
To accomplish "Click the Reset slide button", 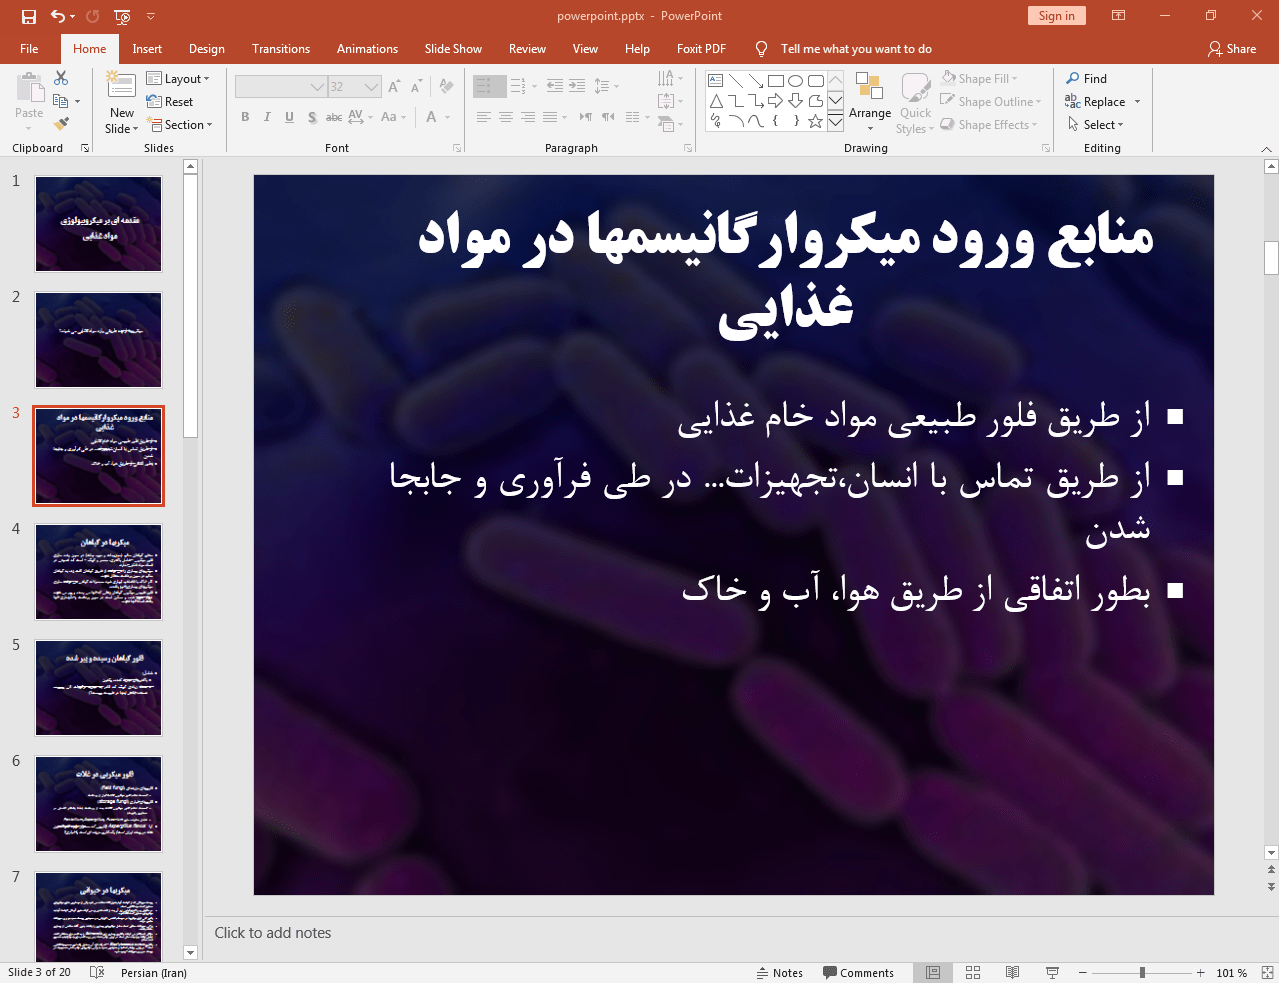I will tap(170, 101).
